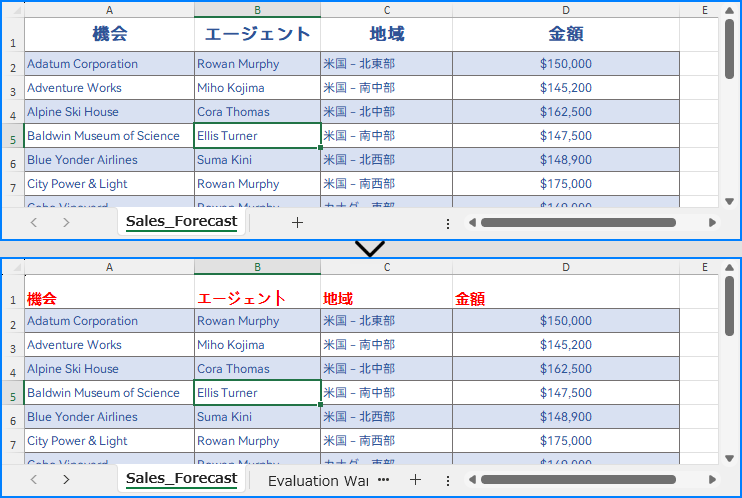Open sheet options dots in bottom spreadsheet
Screen dimensions: 742x498
click(x=448, y=481)
